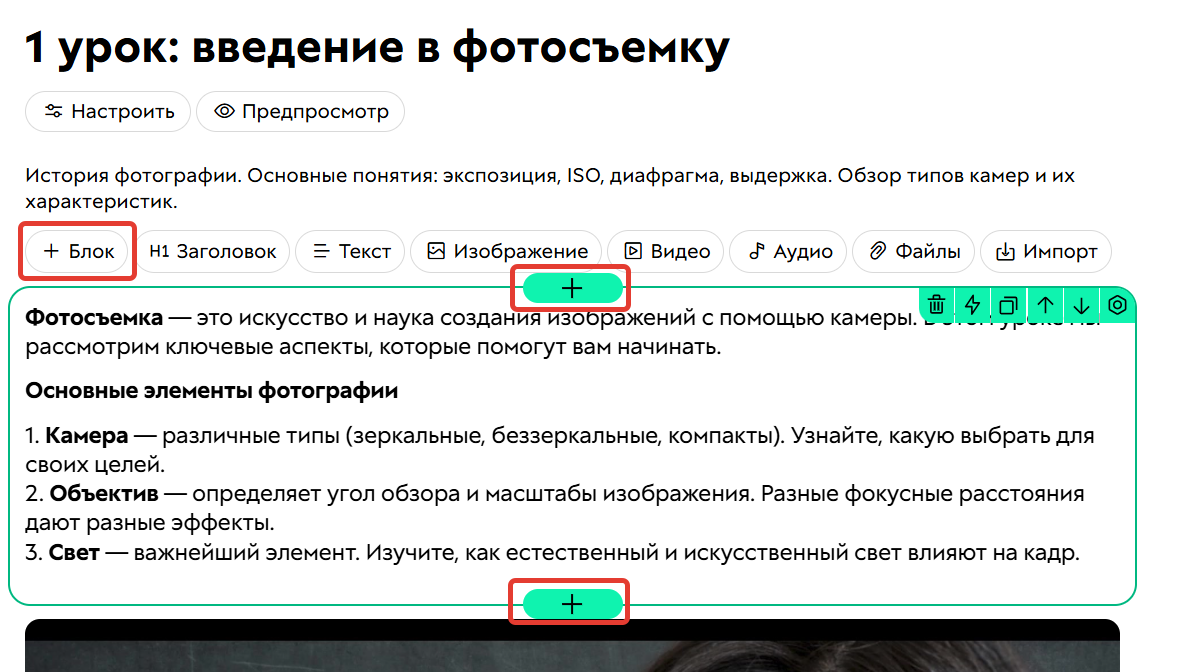Screen dimensions: 1193x672
Task: Click the lesson description starting "История фотографии"
Action: pyautogui.click(x=550, y=188)
